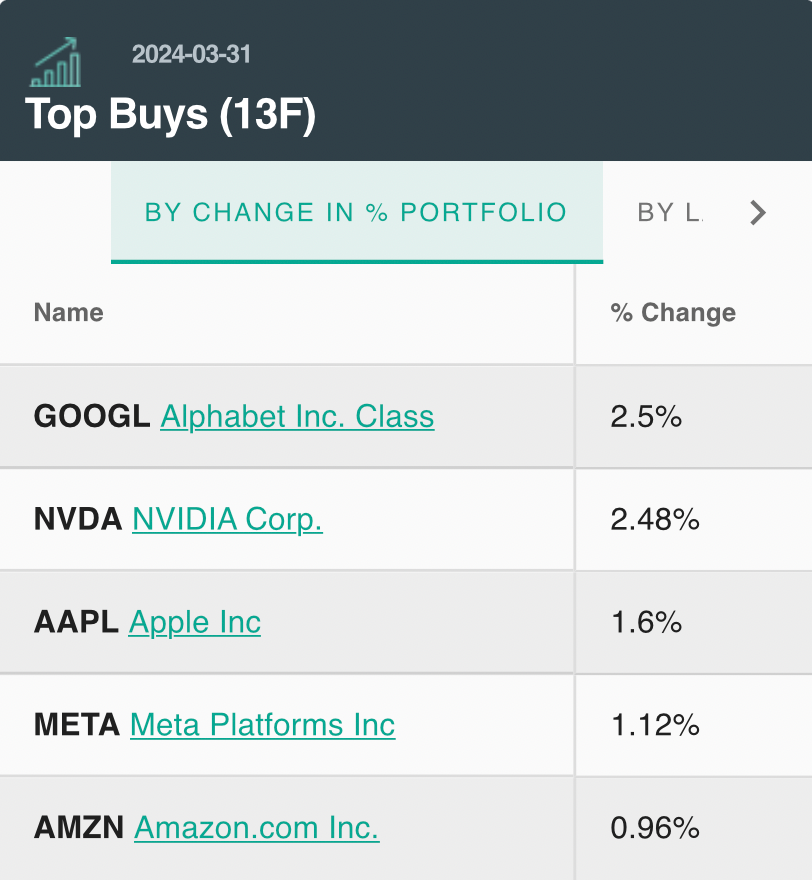Expand more tabs with the right chevron
This screenshot has height=880, width=812.
click(x=758, y=213)
